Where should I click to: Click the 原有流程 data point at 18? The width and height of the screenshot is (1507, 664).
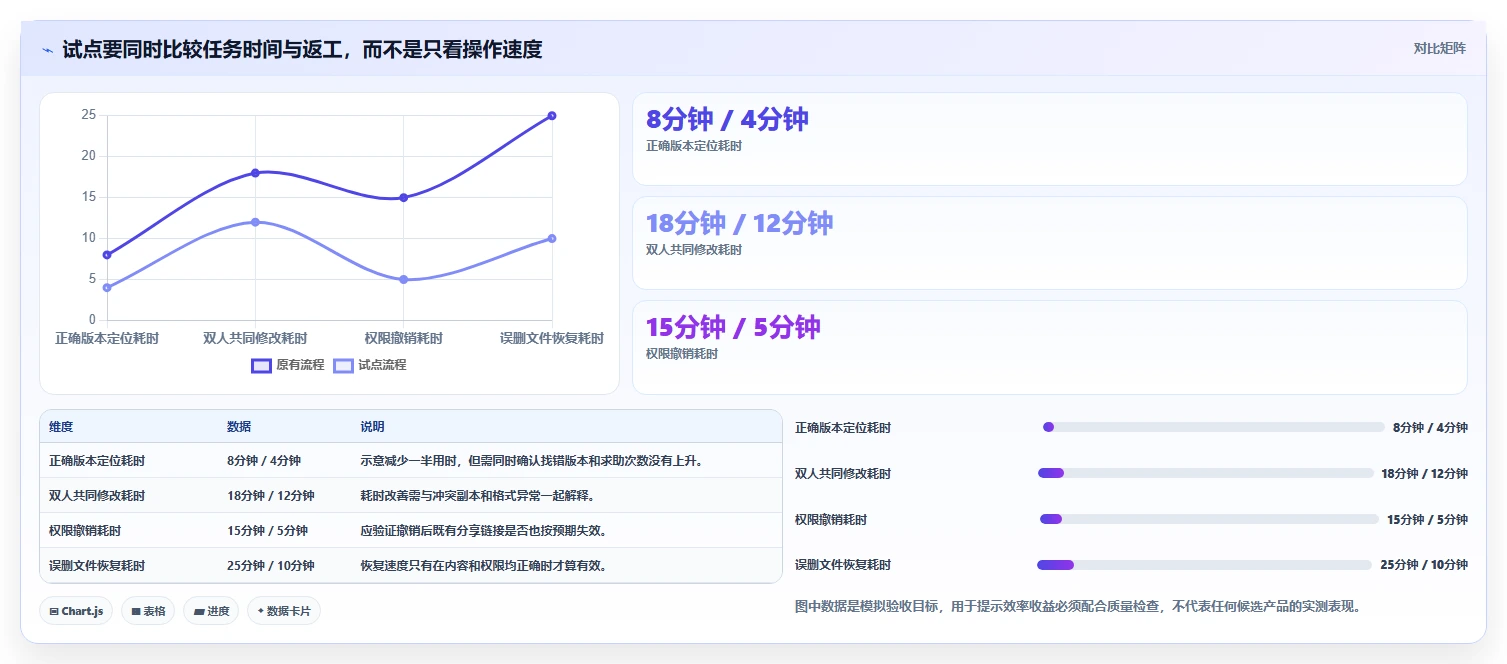[x=255, y=173]
